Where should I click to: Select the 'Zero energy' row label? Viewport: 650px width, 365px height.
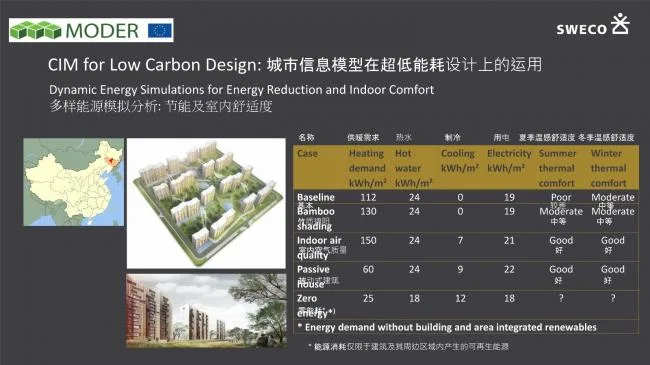pyautogui.click(x=312, y=306)
